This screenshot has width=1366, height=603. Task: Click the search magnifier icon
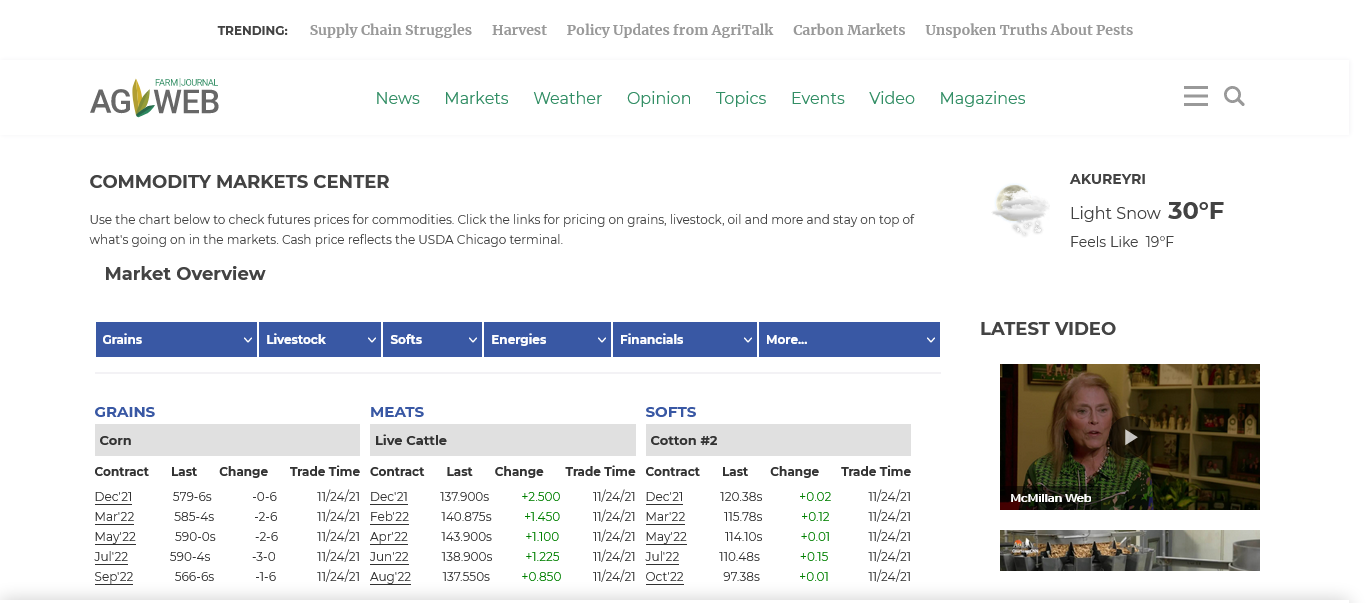[x=1234, y=96]
